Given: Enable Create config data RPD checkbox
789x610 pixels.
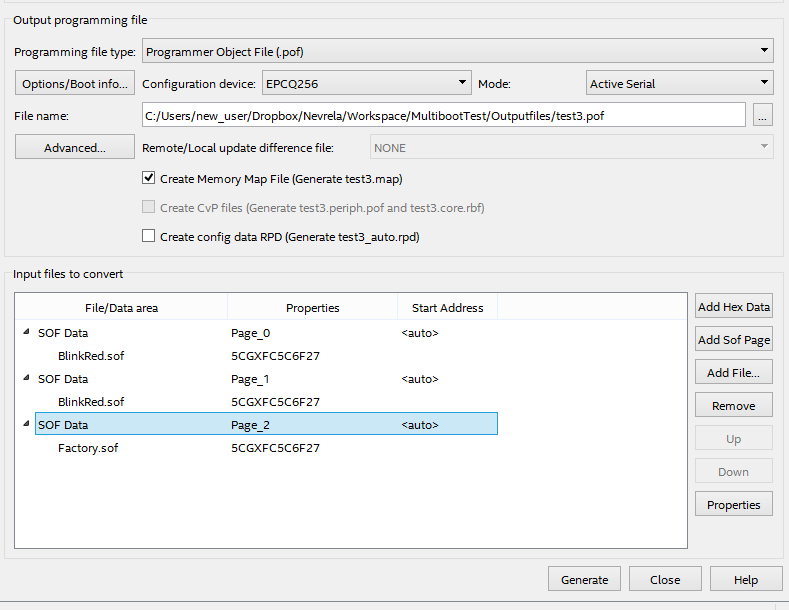Looking at the screenshot, I should (149, 237).
